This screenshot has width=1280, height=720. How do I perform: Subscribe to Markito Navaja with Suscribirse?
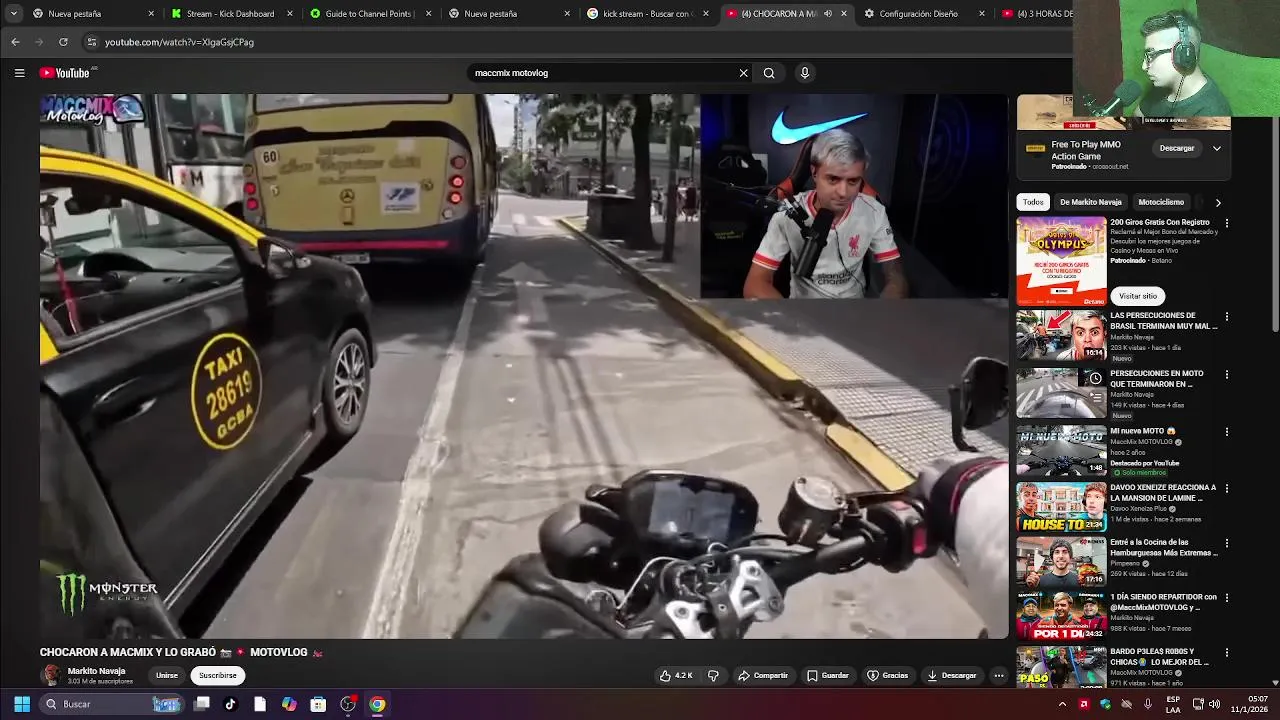217,675
